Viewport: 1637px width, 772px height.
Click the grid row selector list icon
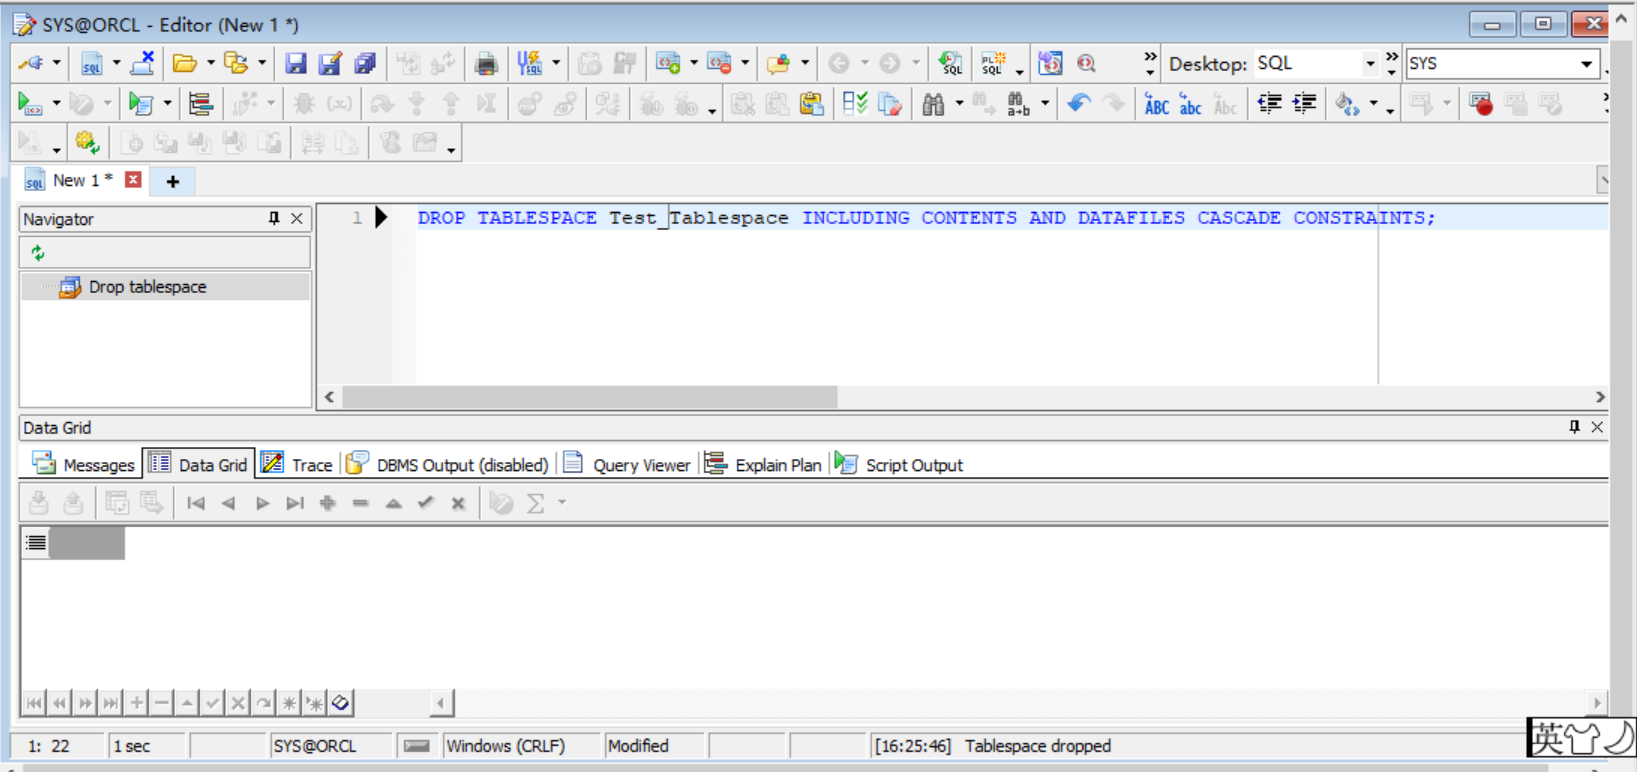(x=36, y=542)
